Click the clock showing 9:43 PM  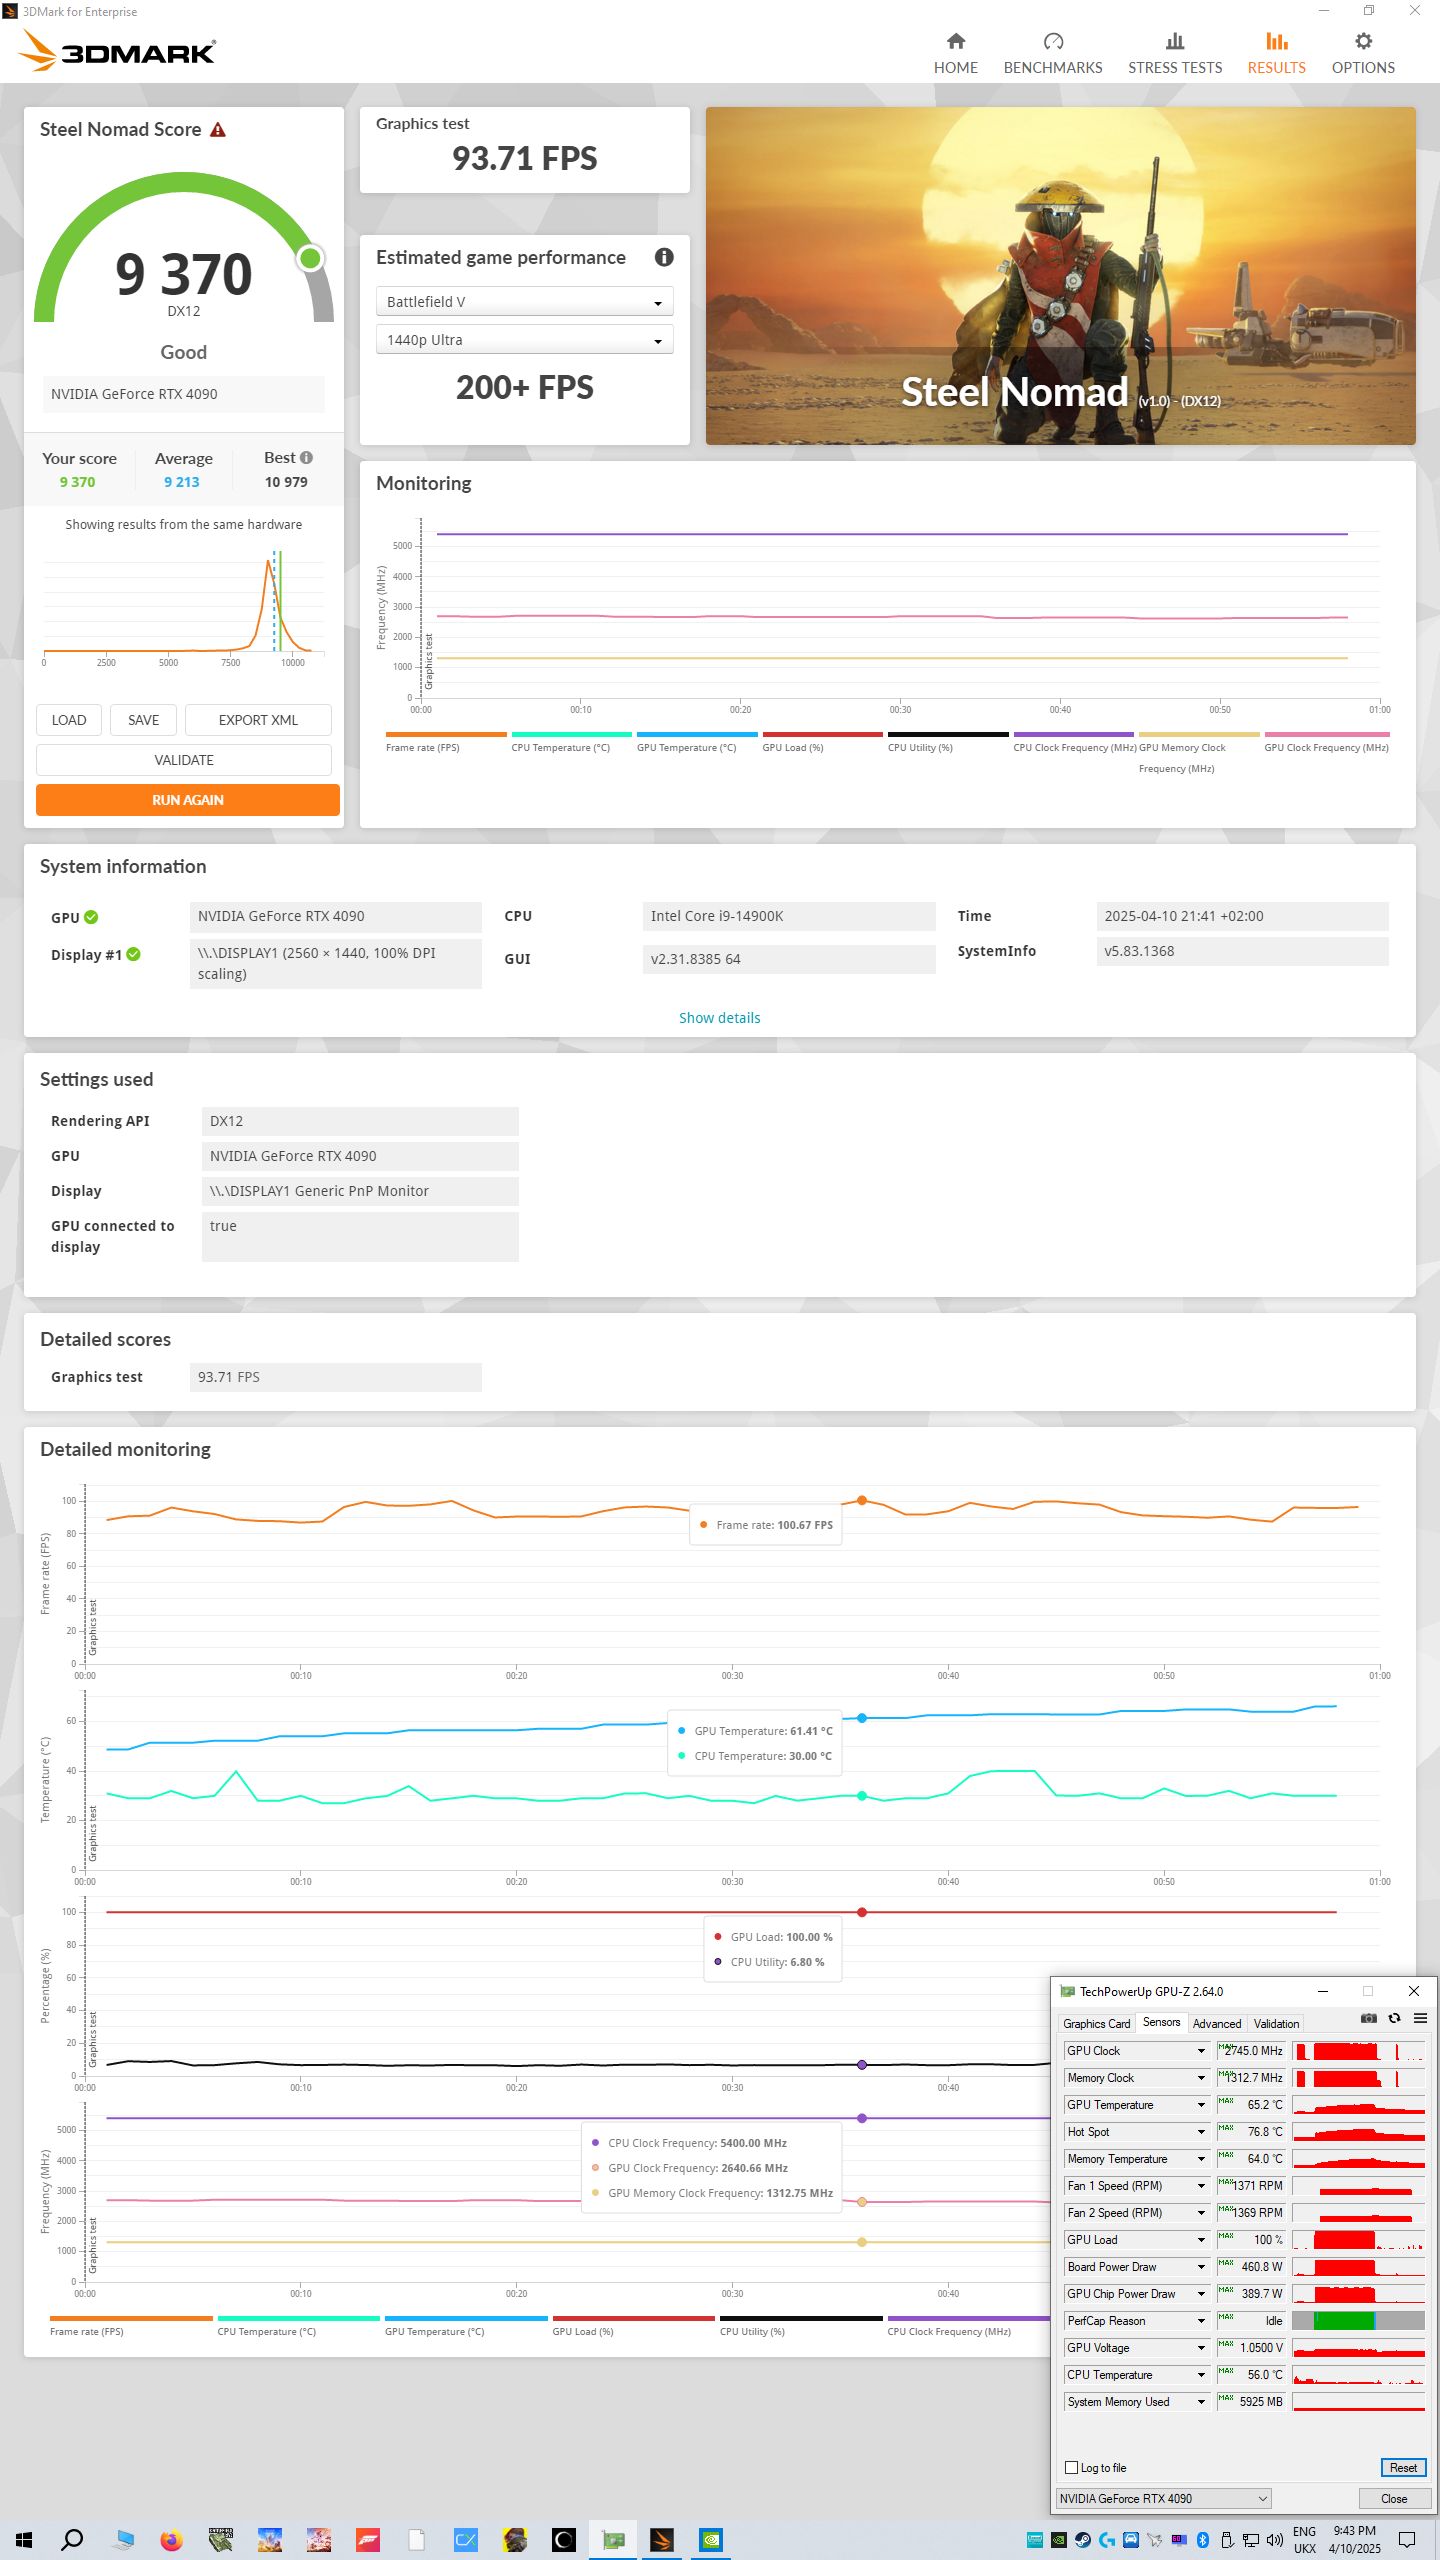coord(1354,2531)
